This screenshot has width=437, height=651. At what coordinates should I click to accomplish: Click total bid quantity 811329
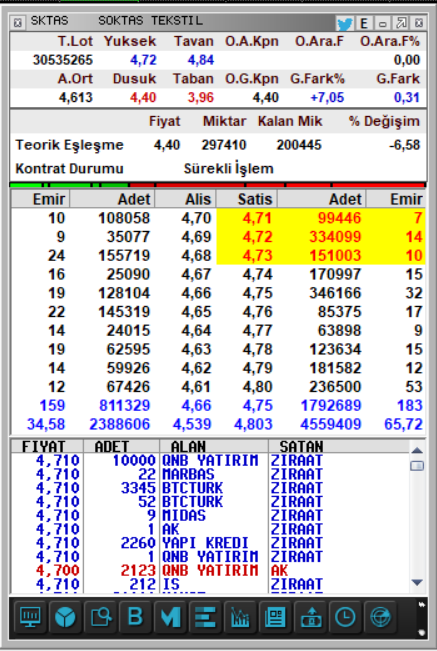pos(124,405)
